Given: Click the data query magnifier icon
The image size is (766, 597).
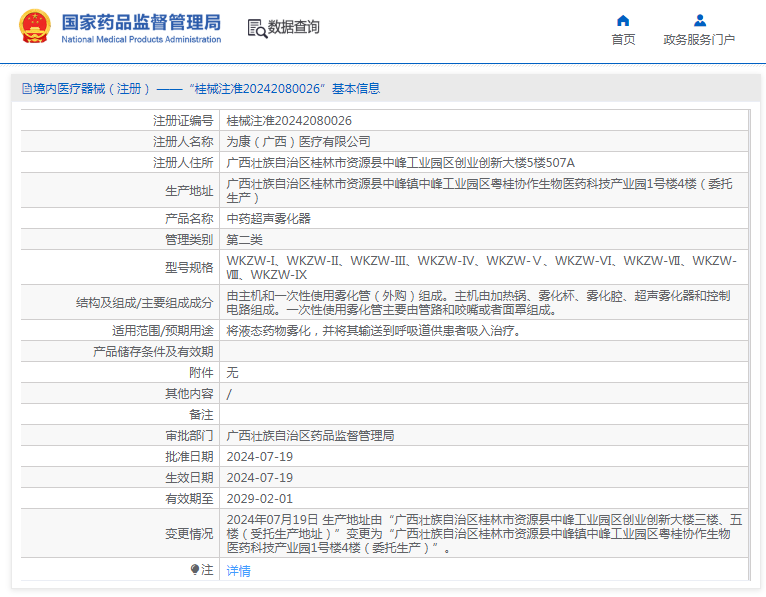Looking at the screenshot, I should pyautogui.click(x=257, y=28).
